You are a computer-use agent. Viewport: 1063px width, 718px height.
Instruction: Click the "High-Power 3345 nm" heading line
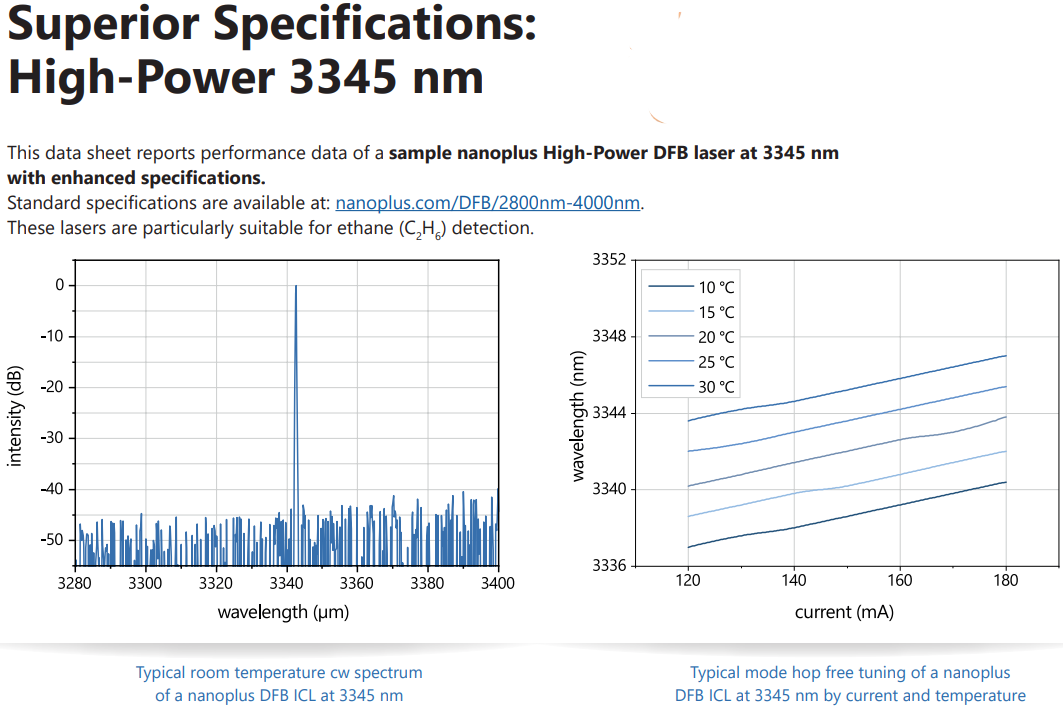tap(245, 77)
